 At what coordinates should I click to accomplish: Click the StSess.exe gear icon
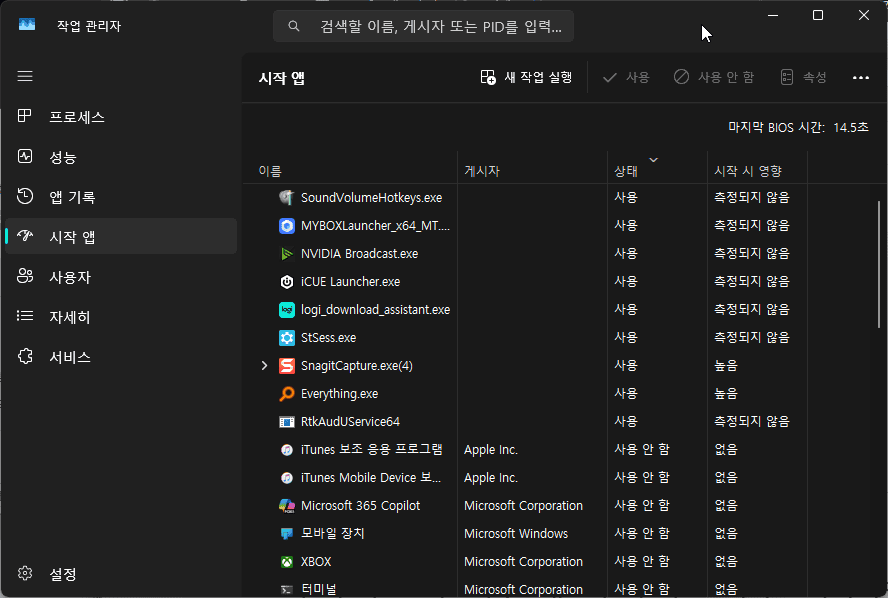pyautogui.click(x=287, y=338)
